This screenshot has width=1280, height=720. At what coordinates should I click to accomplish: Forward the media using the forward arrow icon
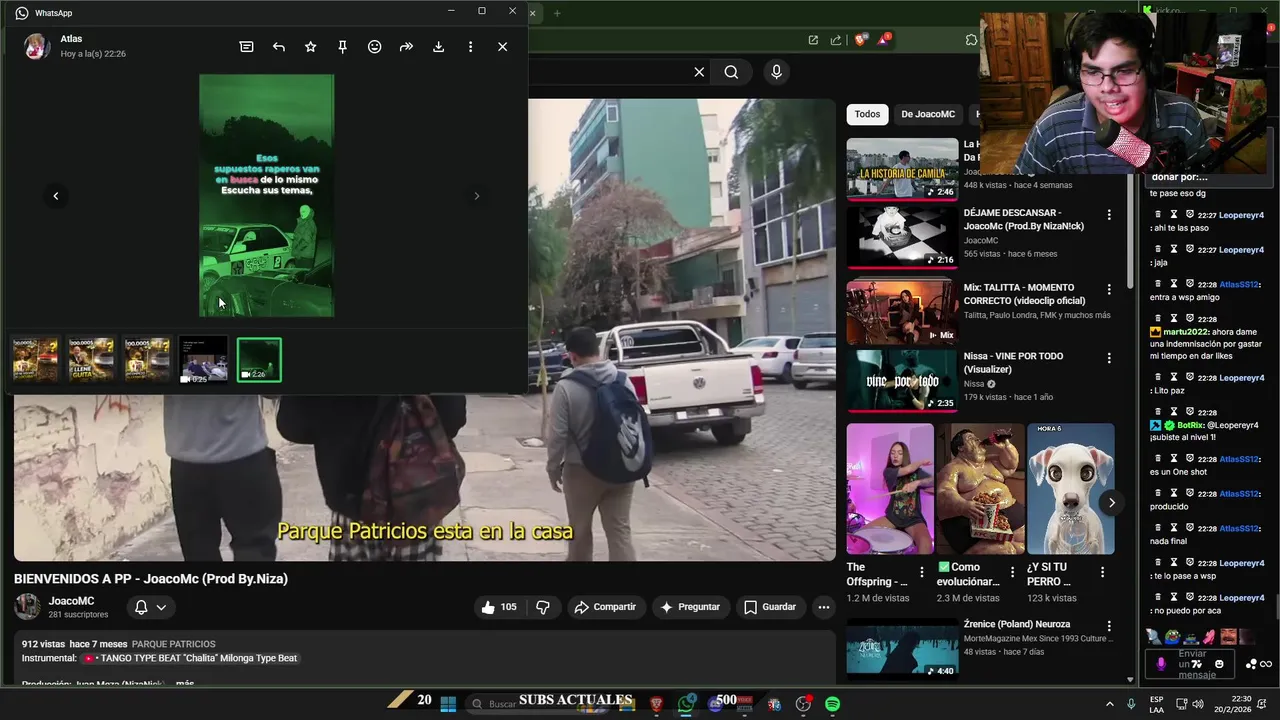[x=406, y=47]
